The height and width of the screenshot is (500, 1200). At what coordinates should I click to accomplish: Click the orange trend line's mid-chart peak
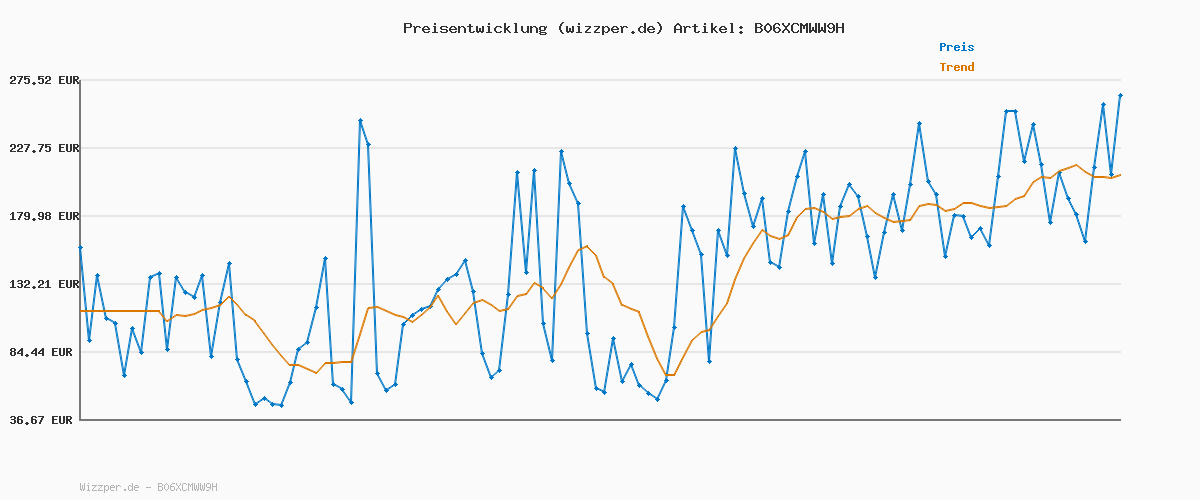point(587,246)
